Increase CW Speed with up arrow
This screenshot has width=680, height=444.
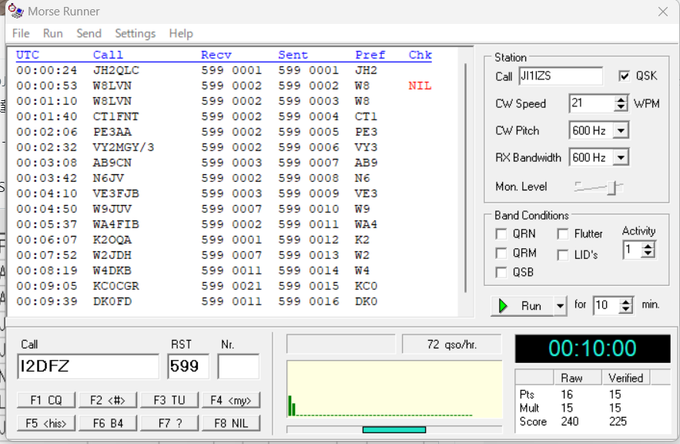pos(621,100)
